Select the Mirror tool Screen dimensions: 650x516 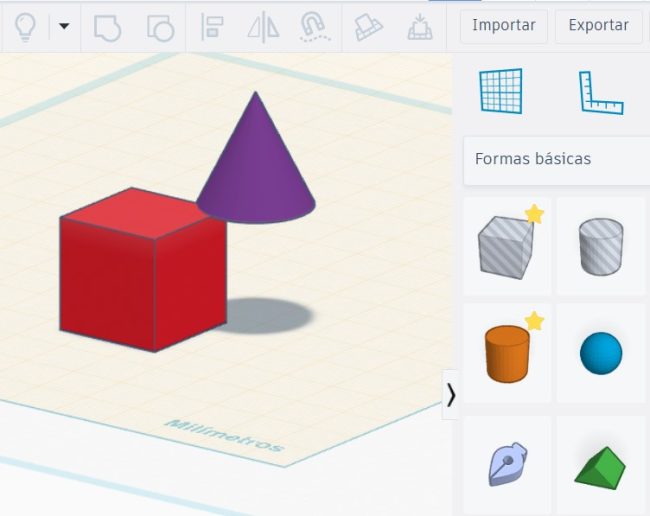[x=263, y=27]
